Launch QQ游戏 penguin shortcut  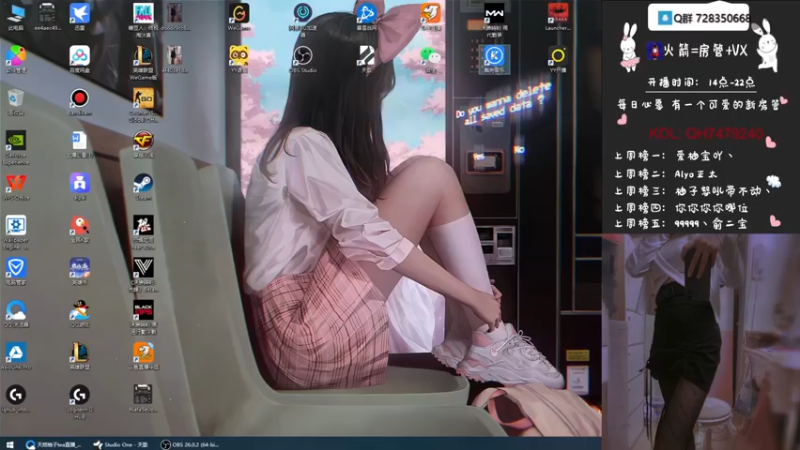click(x=80, y=314)
